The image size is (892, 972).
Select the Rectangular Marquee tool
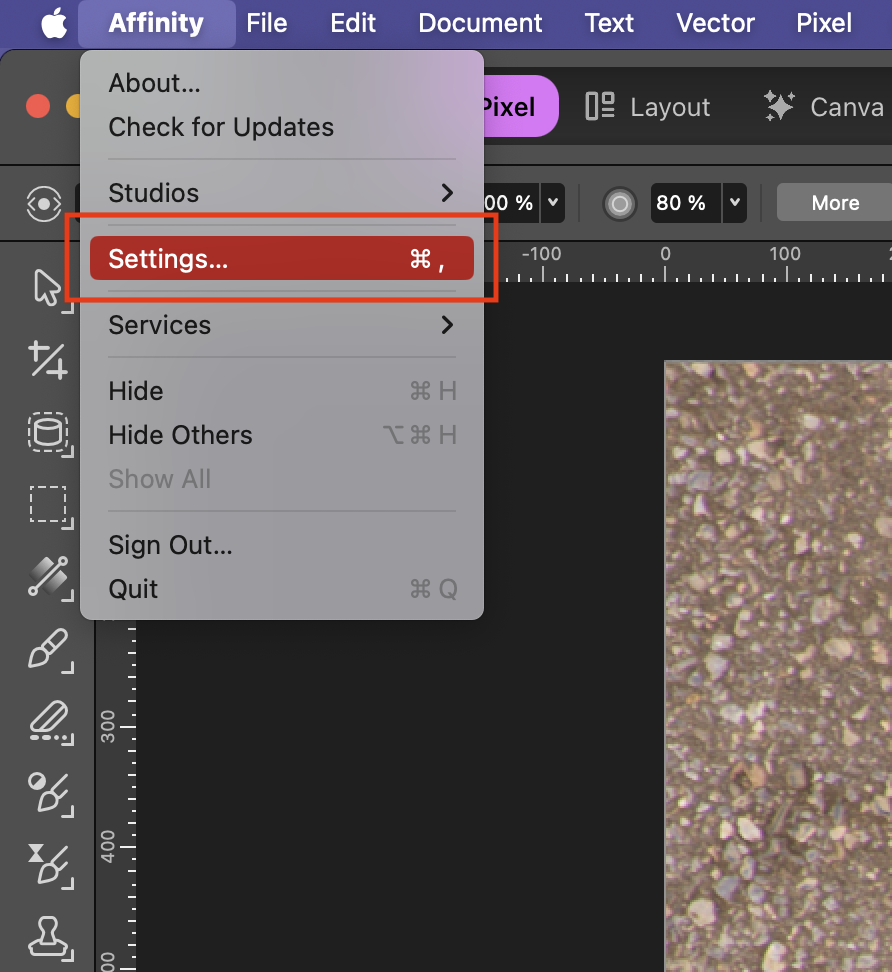(50, 506)
